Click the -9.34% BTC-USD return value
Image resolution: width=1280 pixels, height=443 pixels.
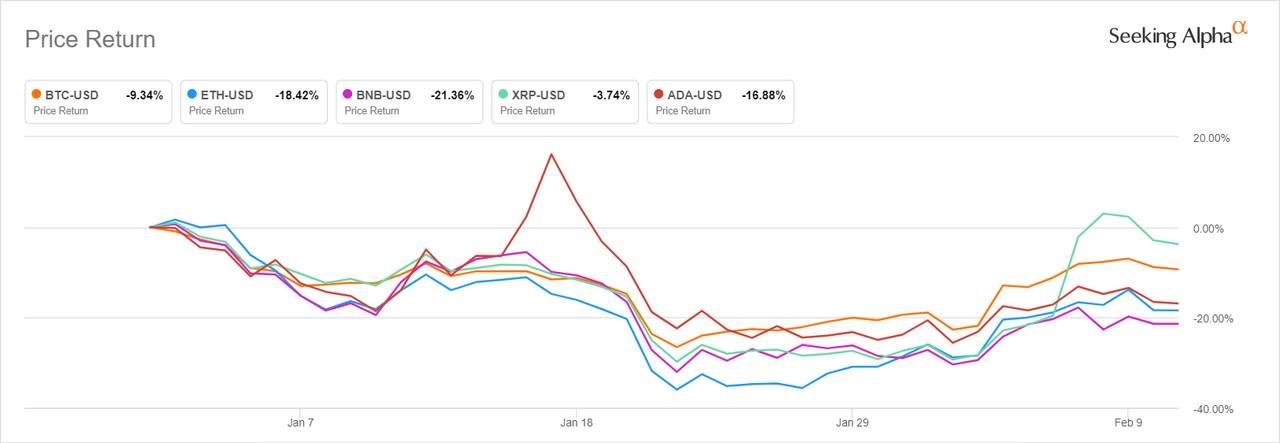point(144,95)
